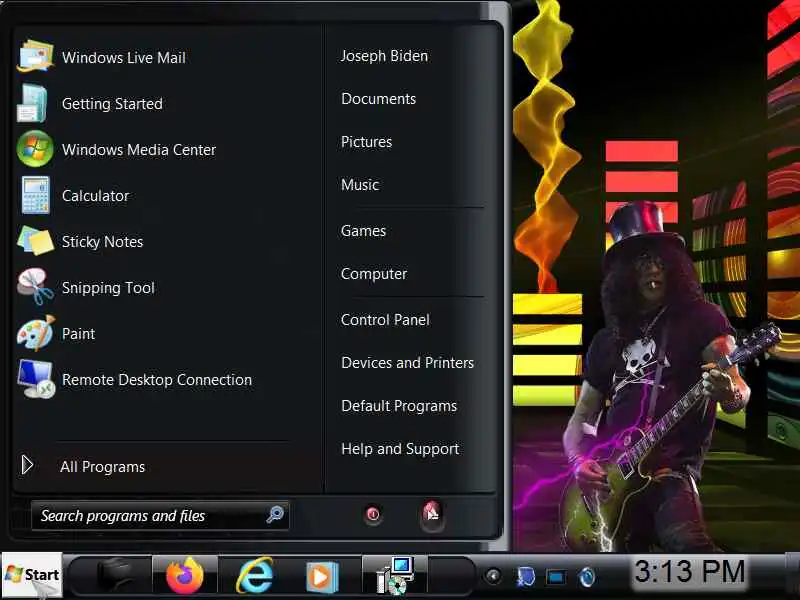
Task: Select the Sticky Notes label text
Action: point(103,241)
